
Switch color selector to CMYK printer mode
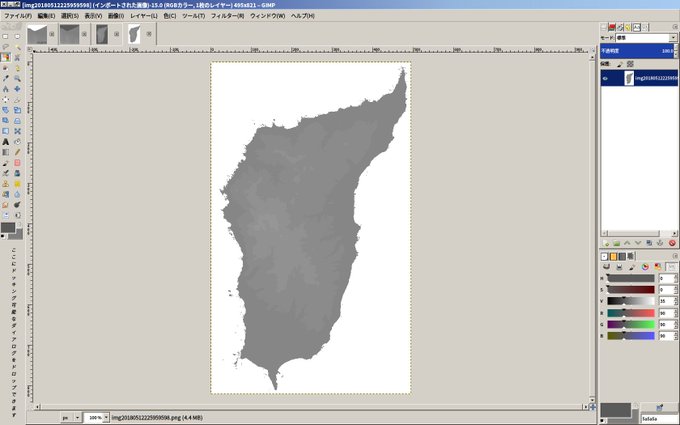click(619, 267)
